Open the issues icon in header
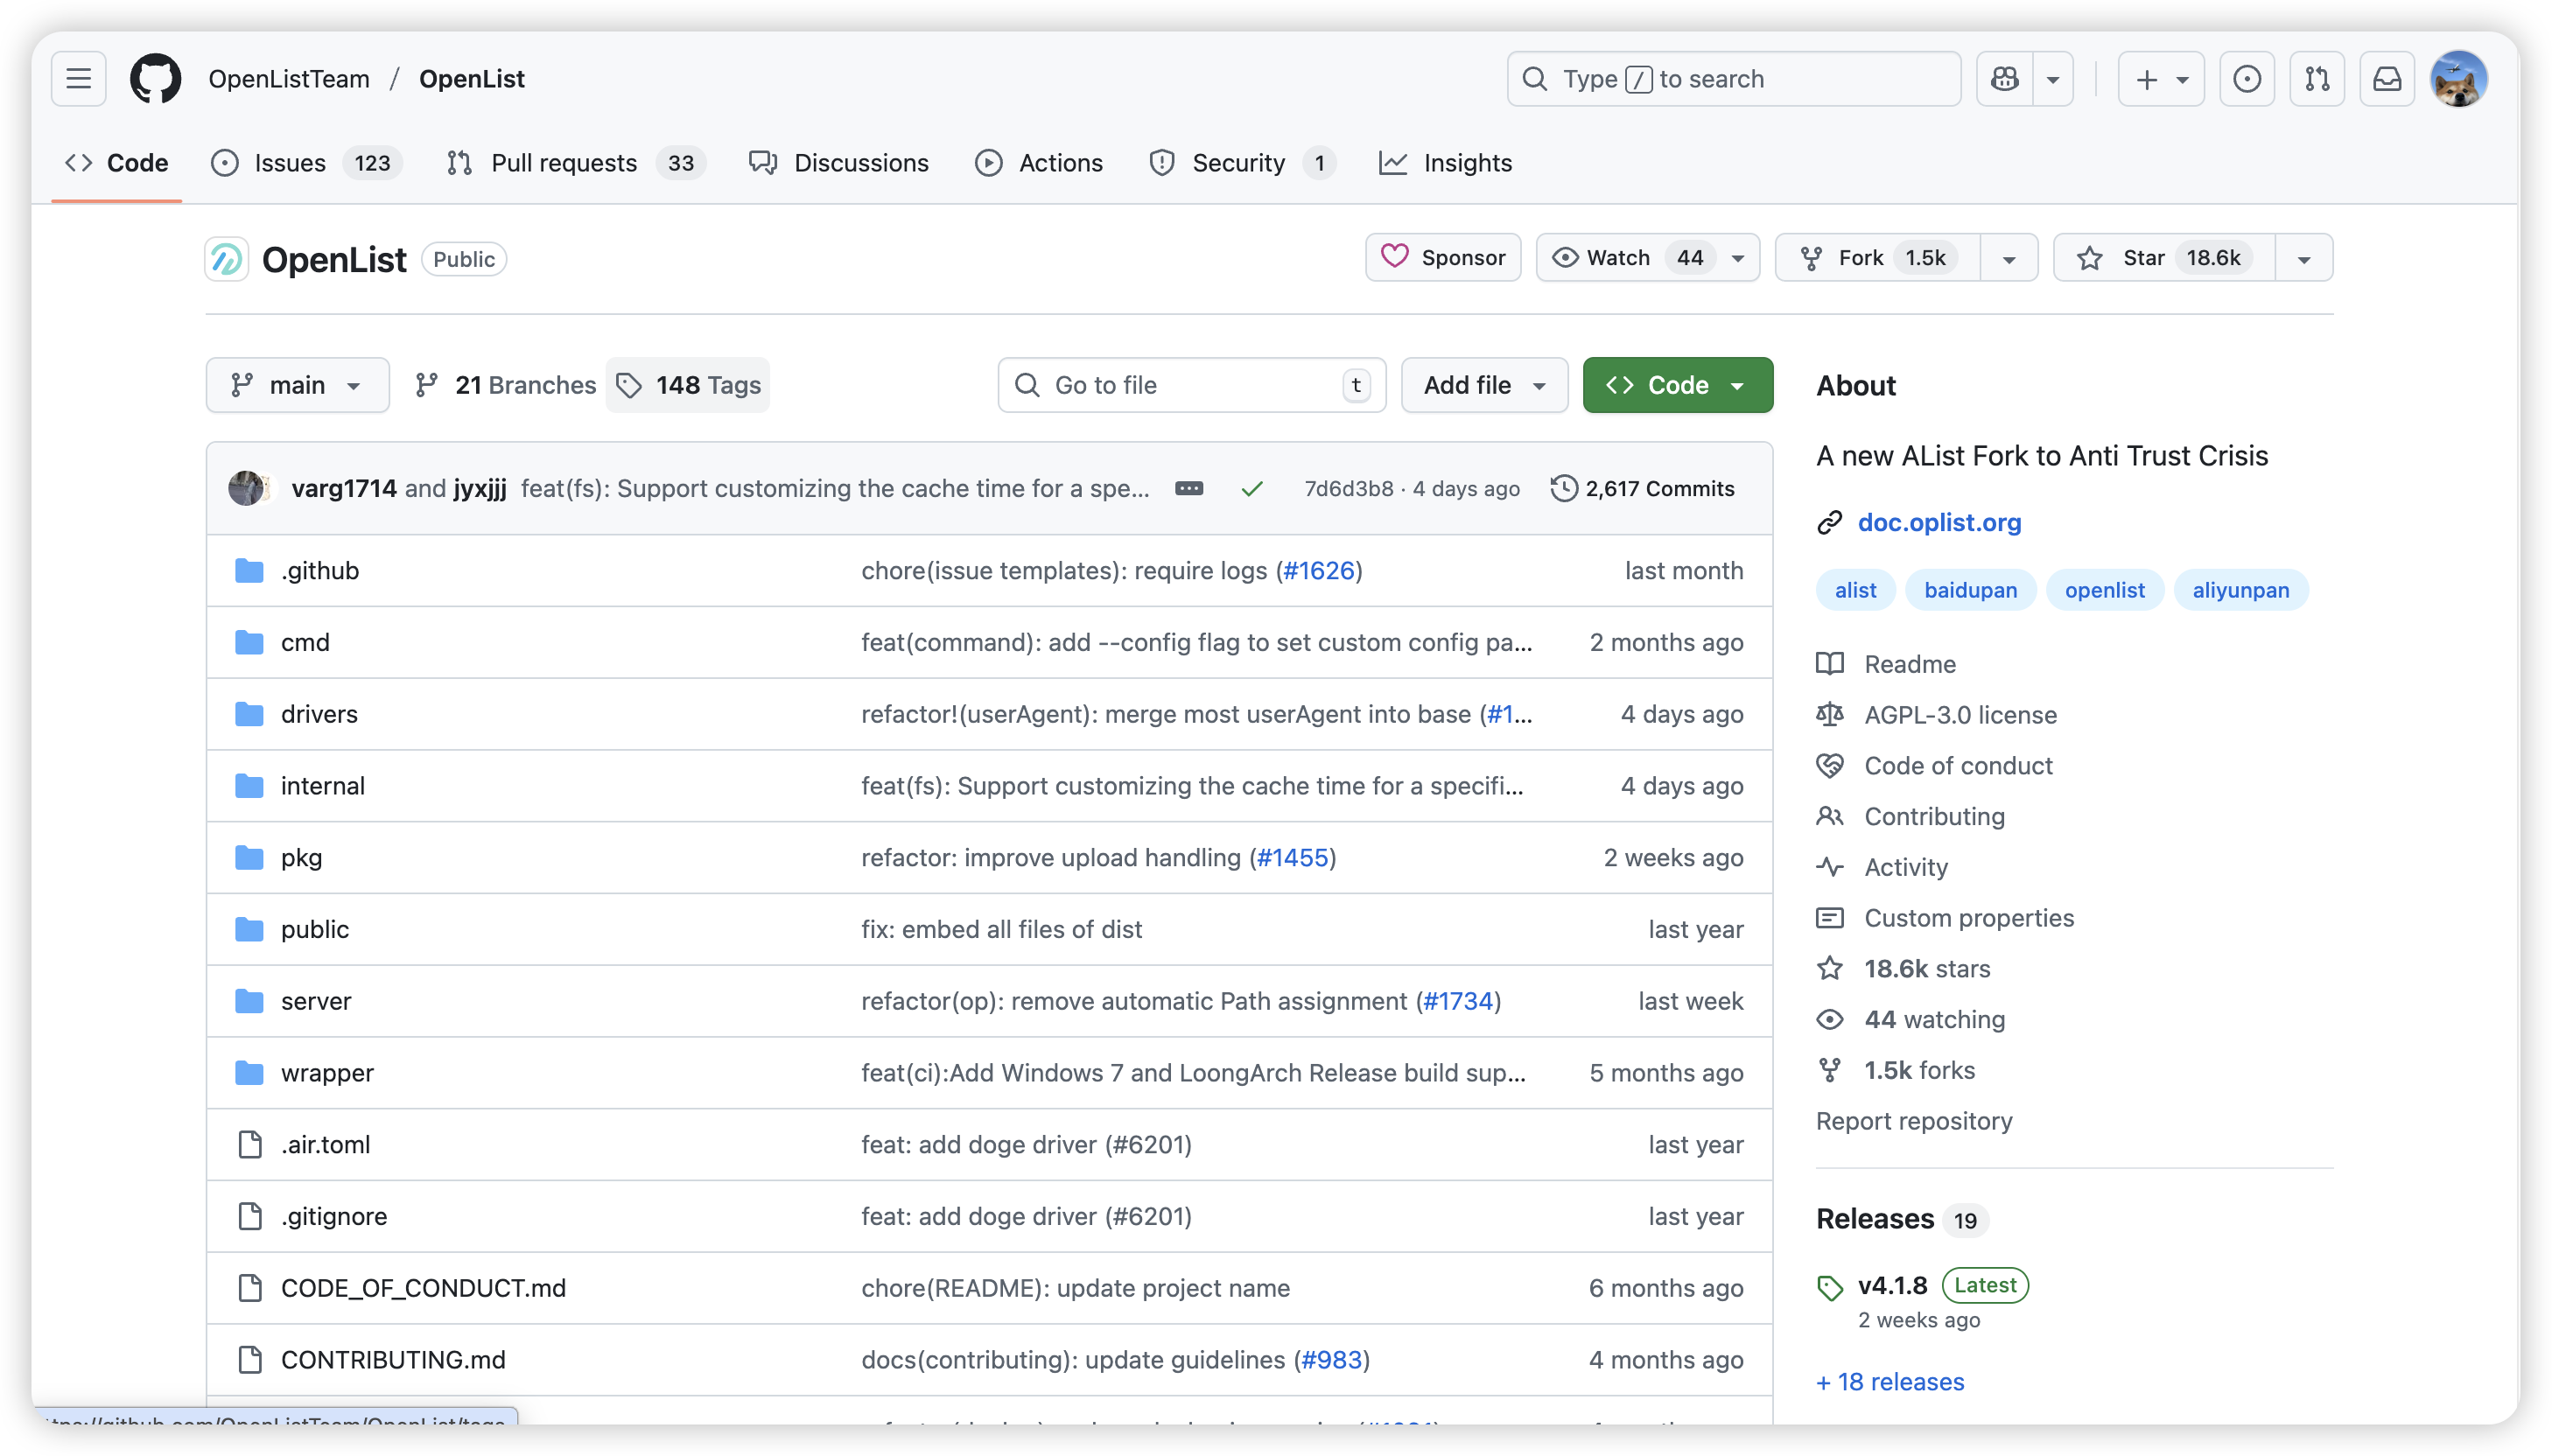Viewport: 2552px width, 1456px height. click(2247, 79)
